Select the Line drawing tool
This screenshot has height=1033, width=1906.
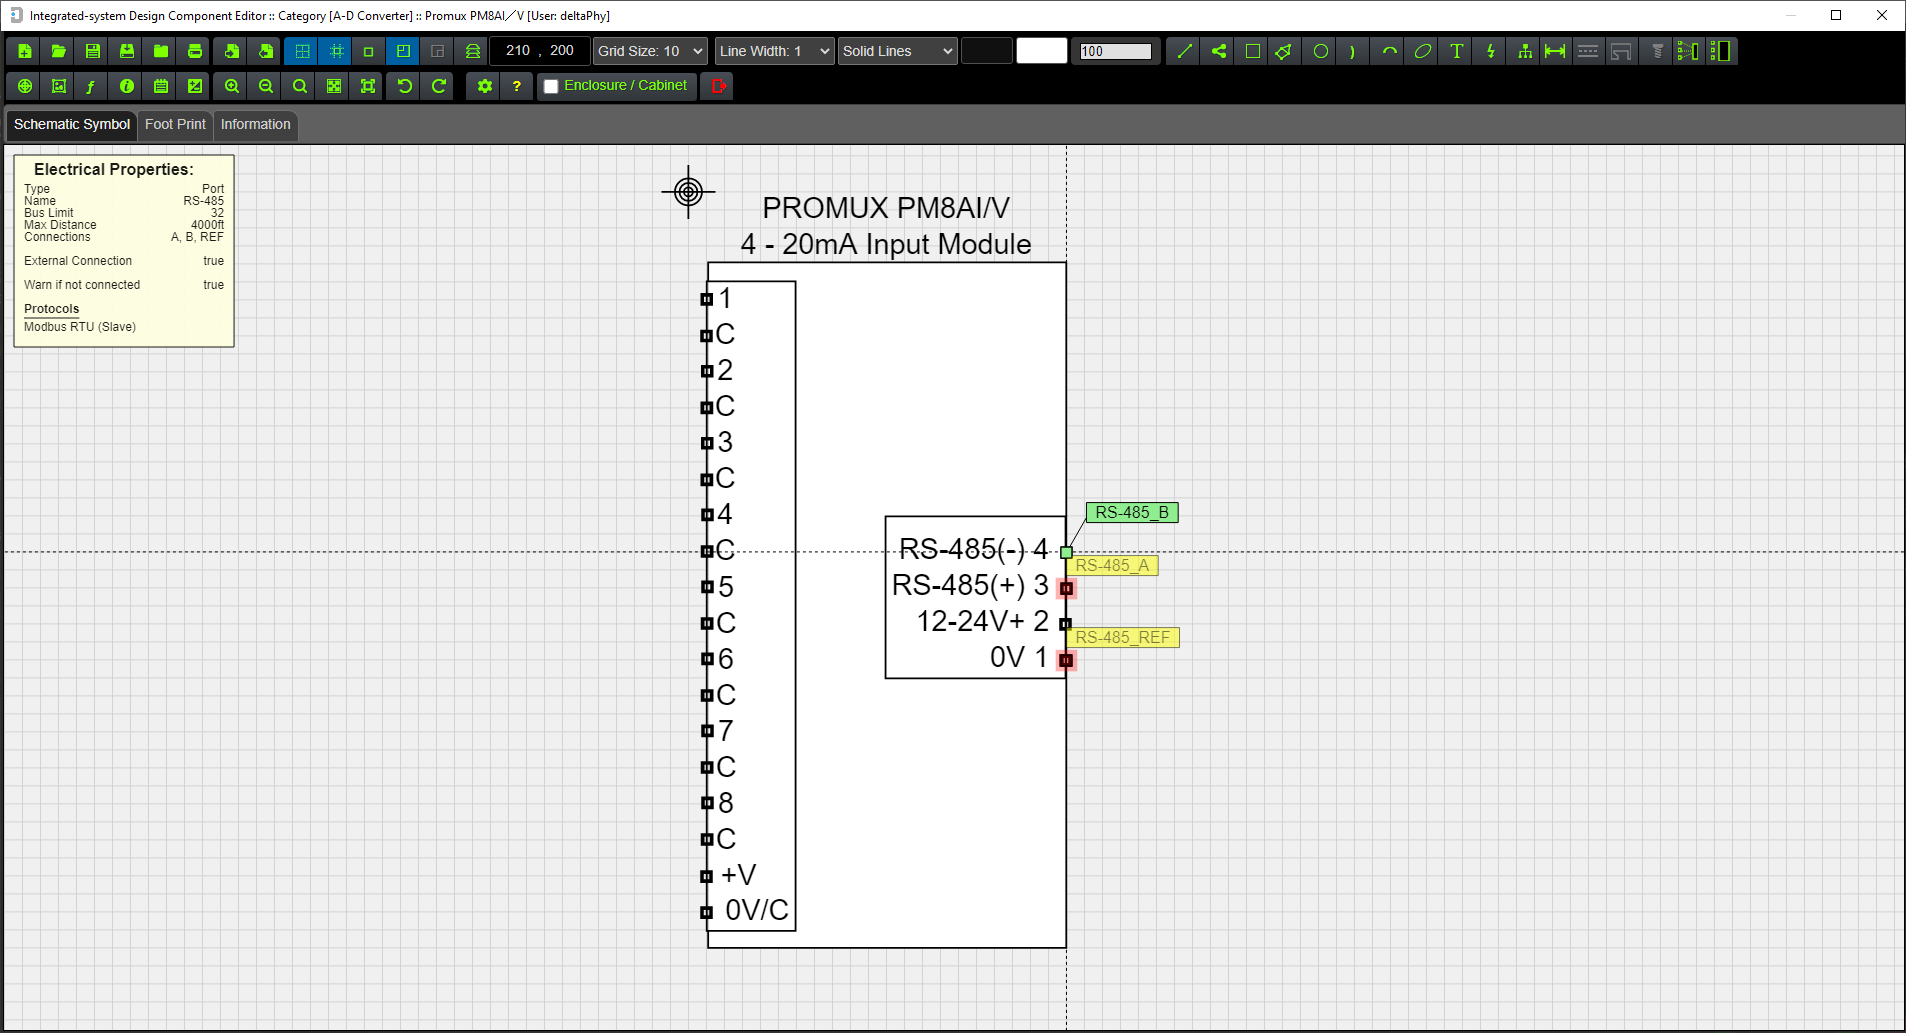1182,50
